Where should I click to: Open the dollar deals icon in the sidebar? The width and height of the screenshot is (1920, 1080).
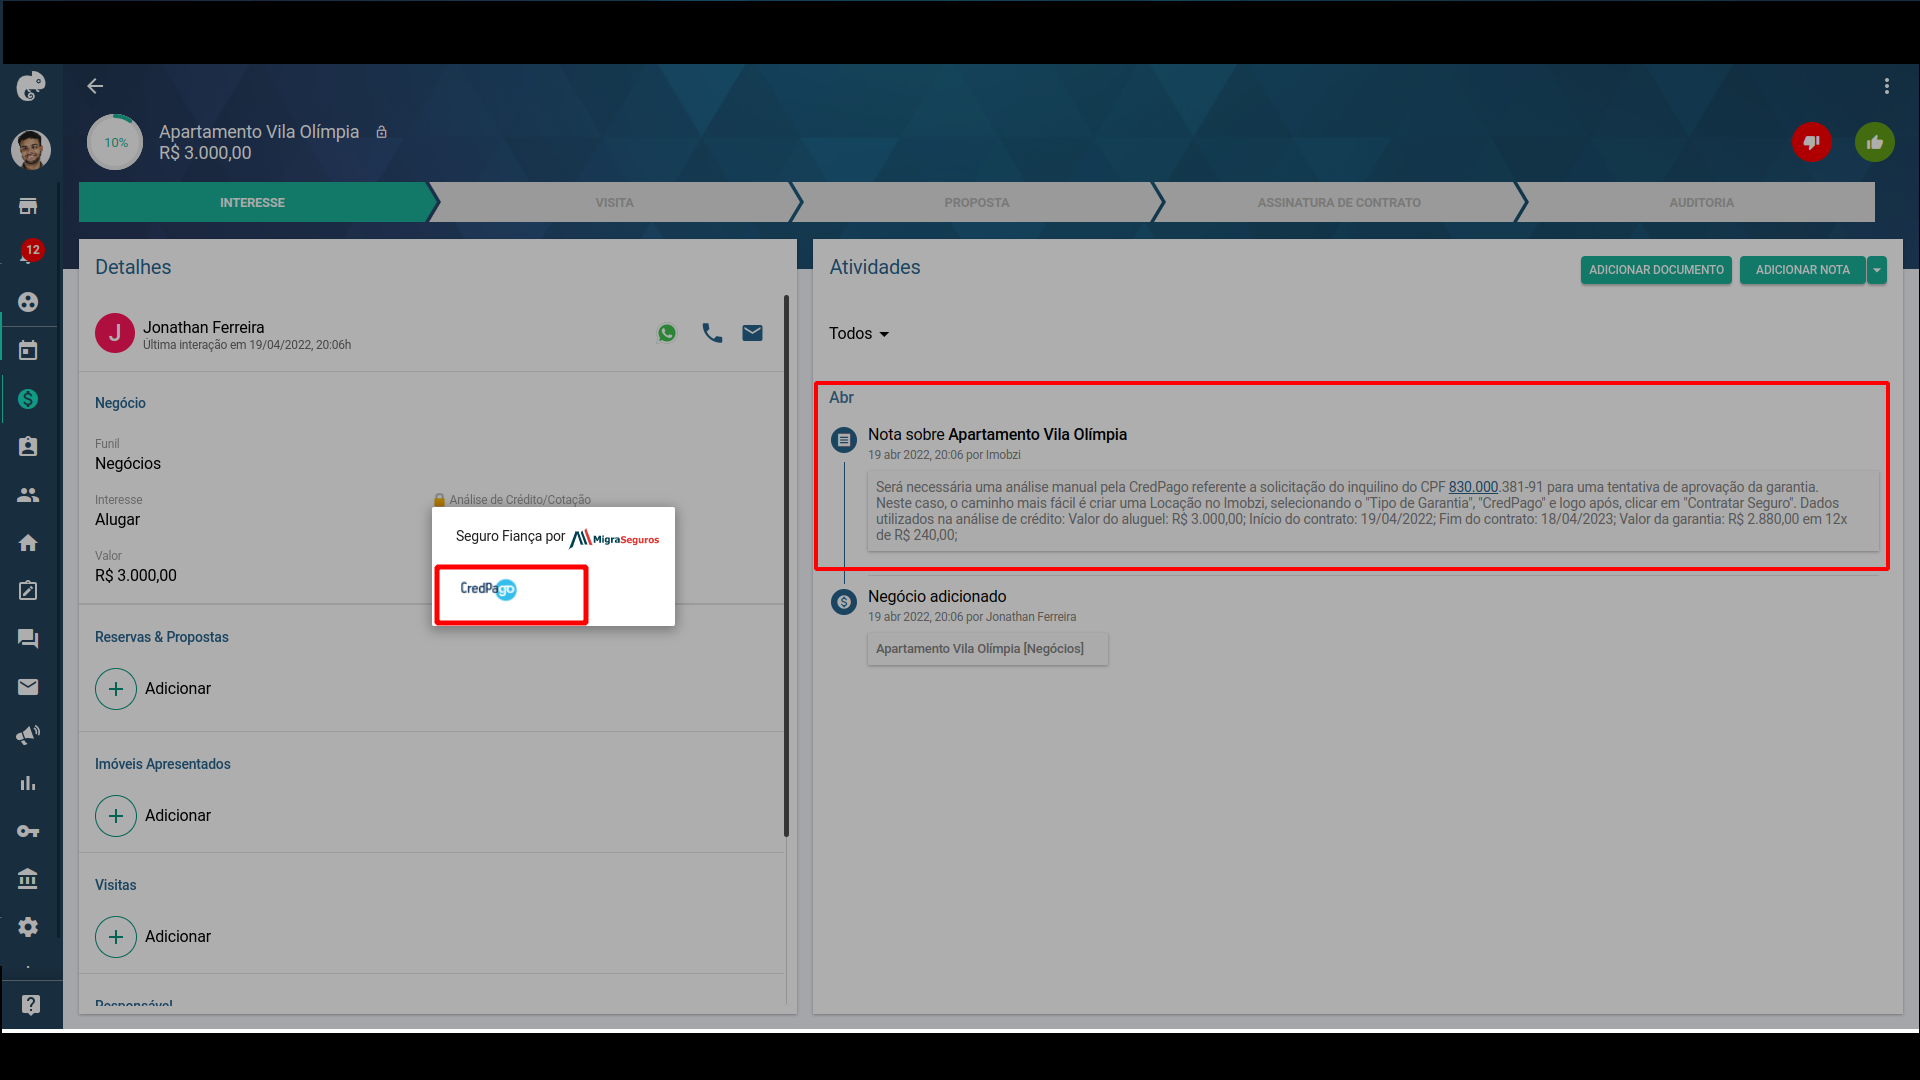[x=28, y=399]
